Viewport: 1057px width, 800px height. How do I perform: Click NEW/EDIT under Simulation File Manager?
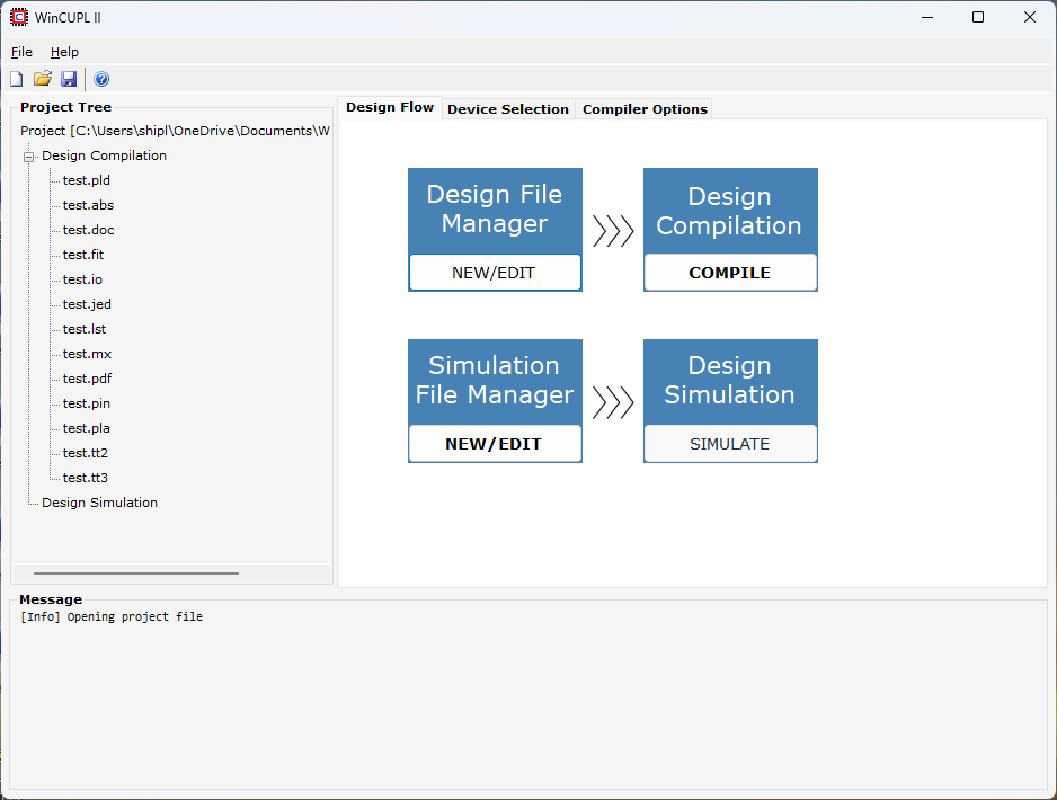(x=494, y=443)
